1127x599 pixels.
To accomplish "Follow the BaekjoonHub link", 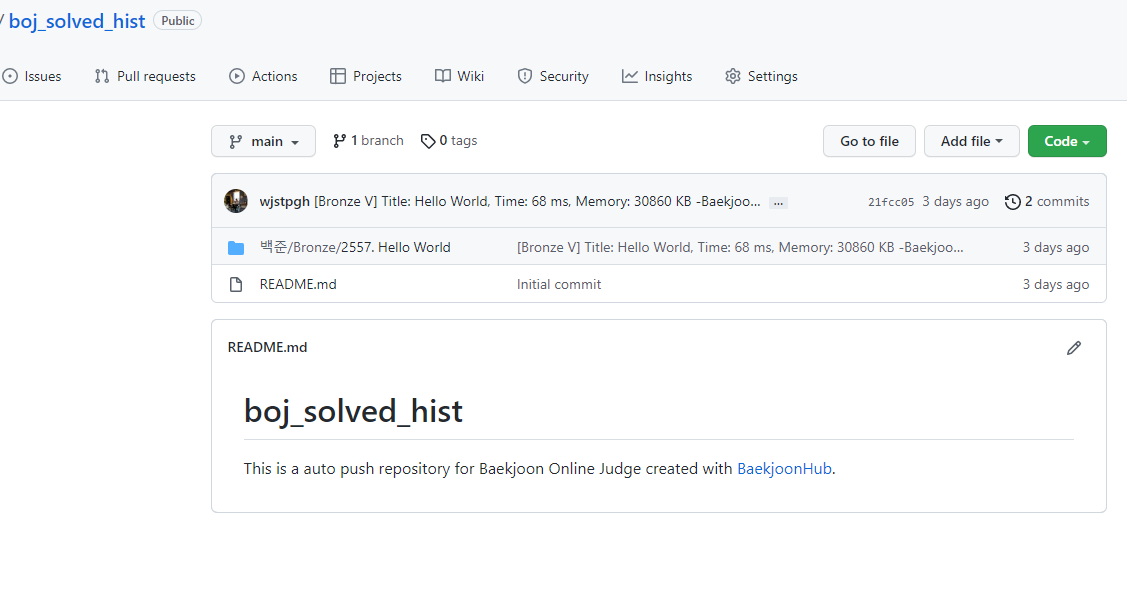I will coord(784,469).
